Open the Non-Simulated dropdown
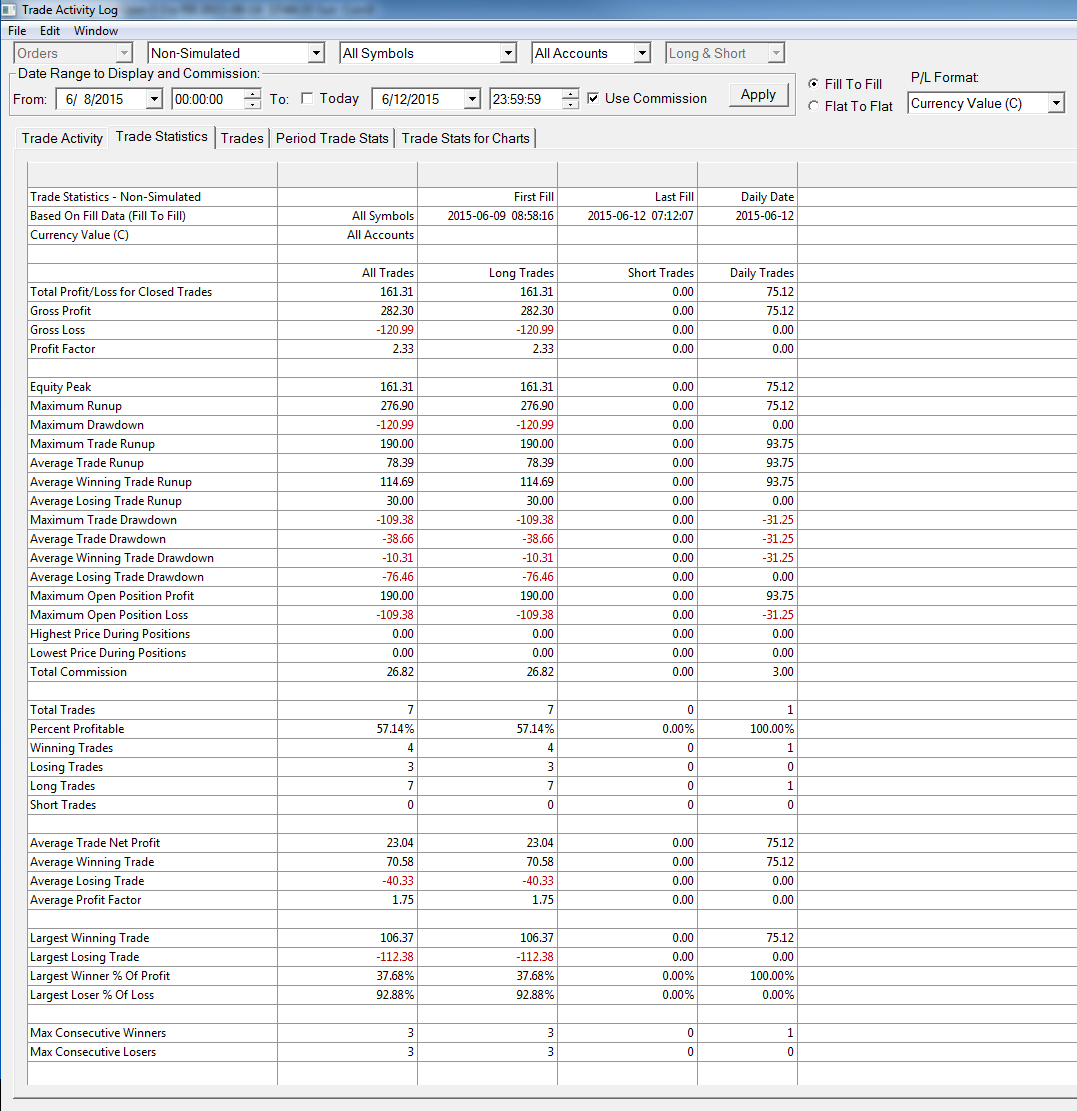 [x=316, y=53]
